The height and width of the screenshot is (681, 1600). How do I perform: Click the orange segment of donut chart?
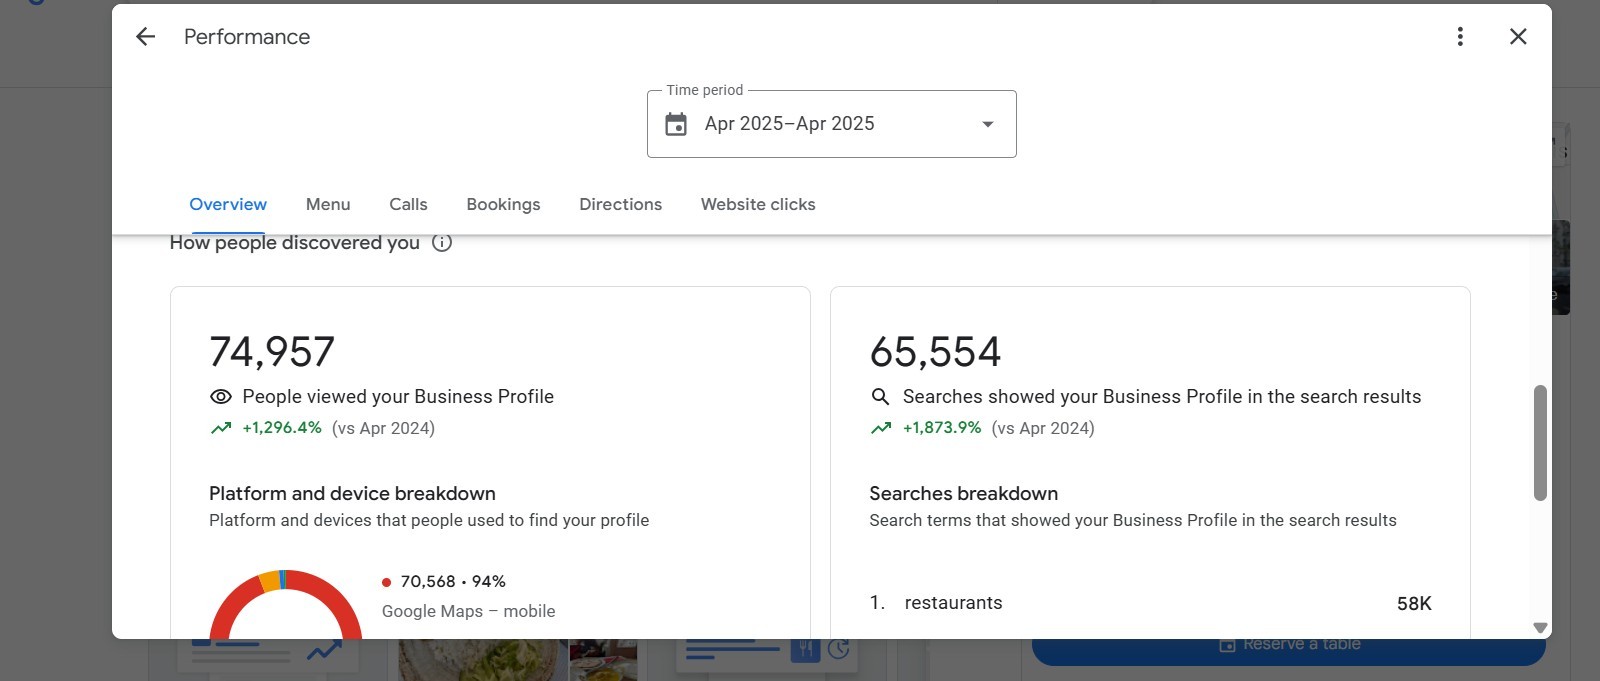point(269,581)
